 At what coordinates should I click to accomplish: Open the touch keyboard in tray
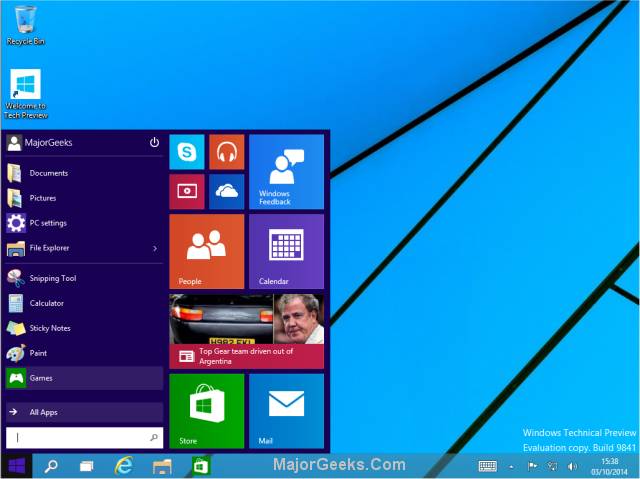[x=488, y=466]
